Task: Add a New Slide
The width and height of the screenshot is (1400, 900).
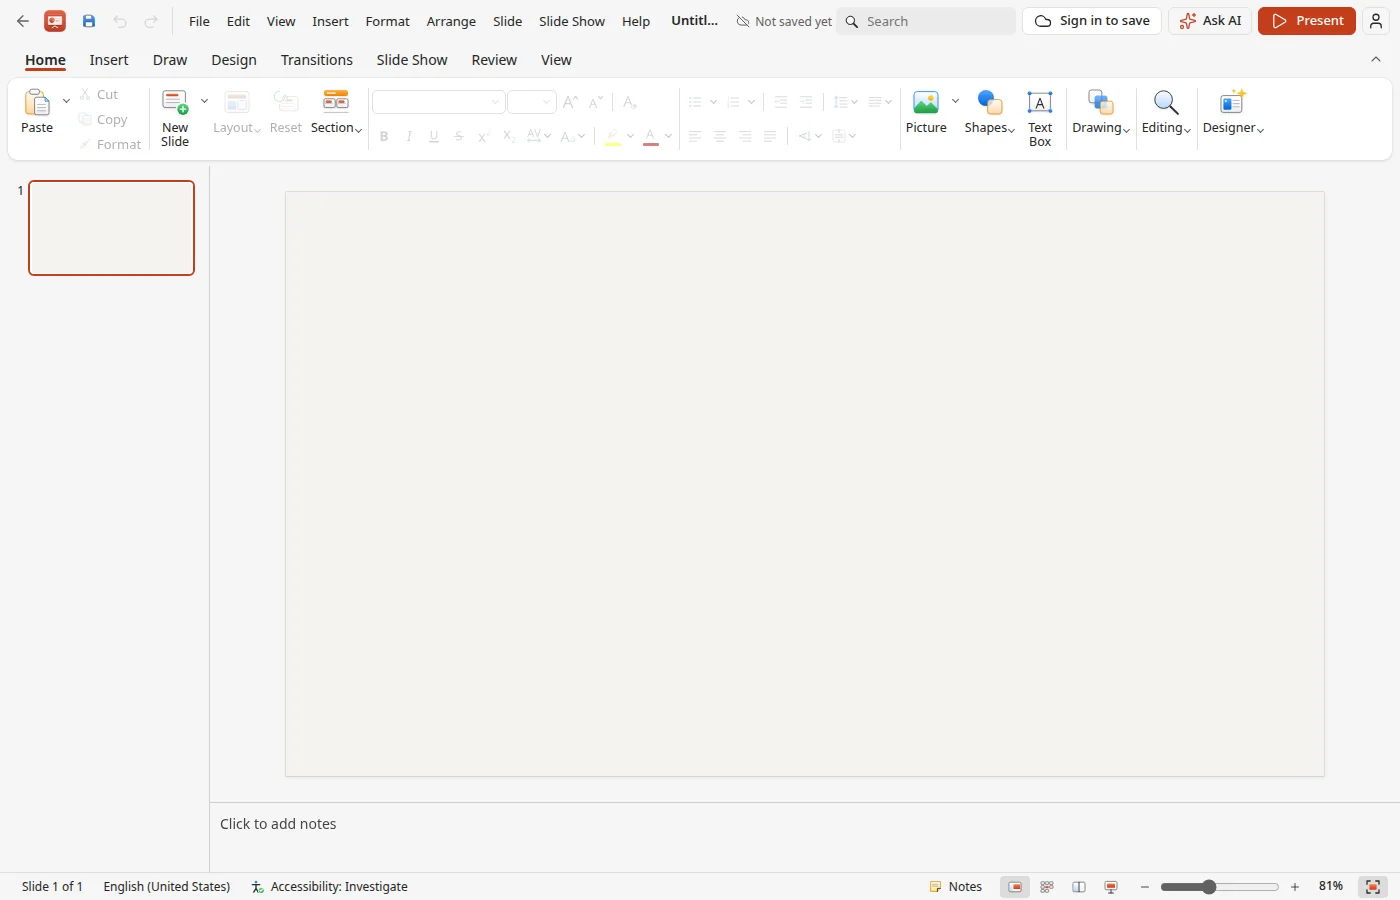Action: pos(175,119)
